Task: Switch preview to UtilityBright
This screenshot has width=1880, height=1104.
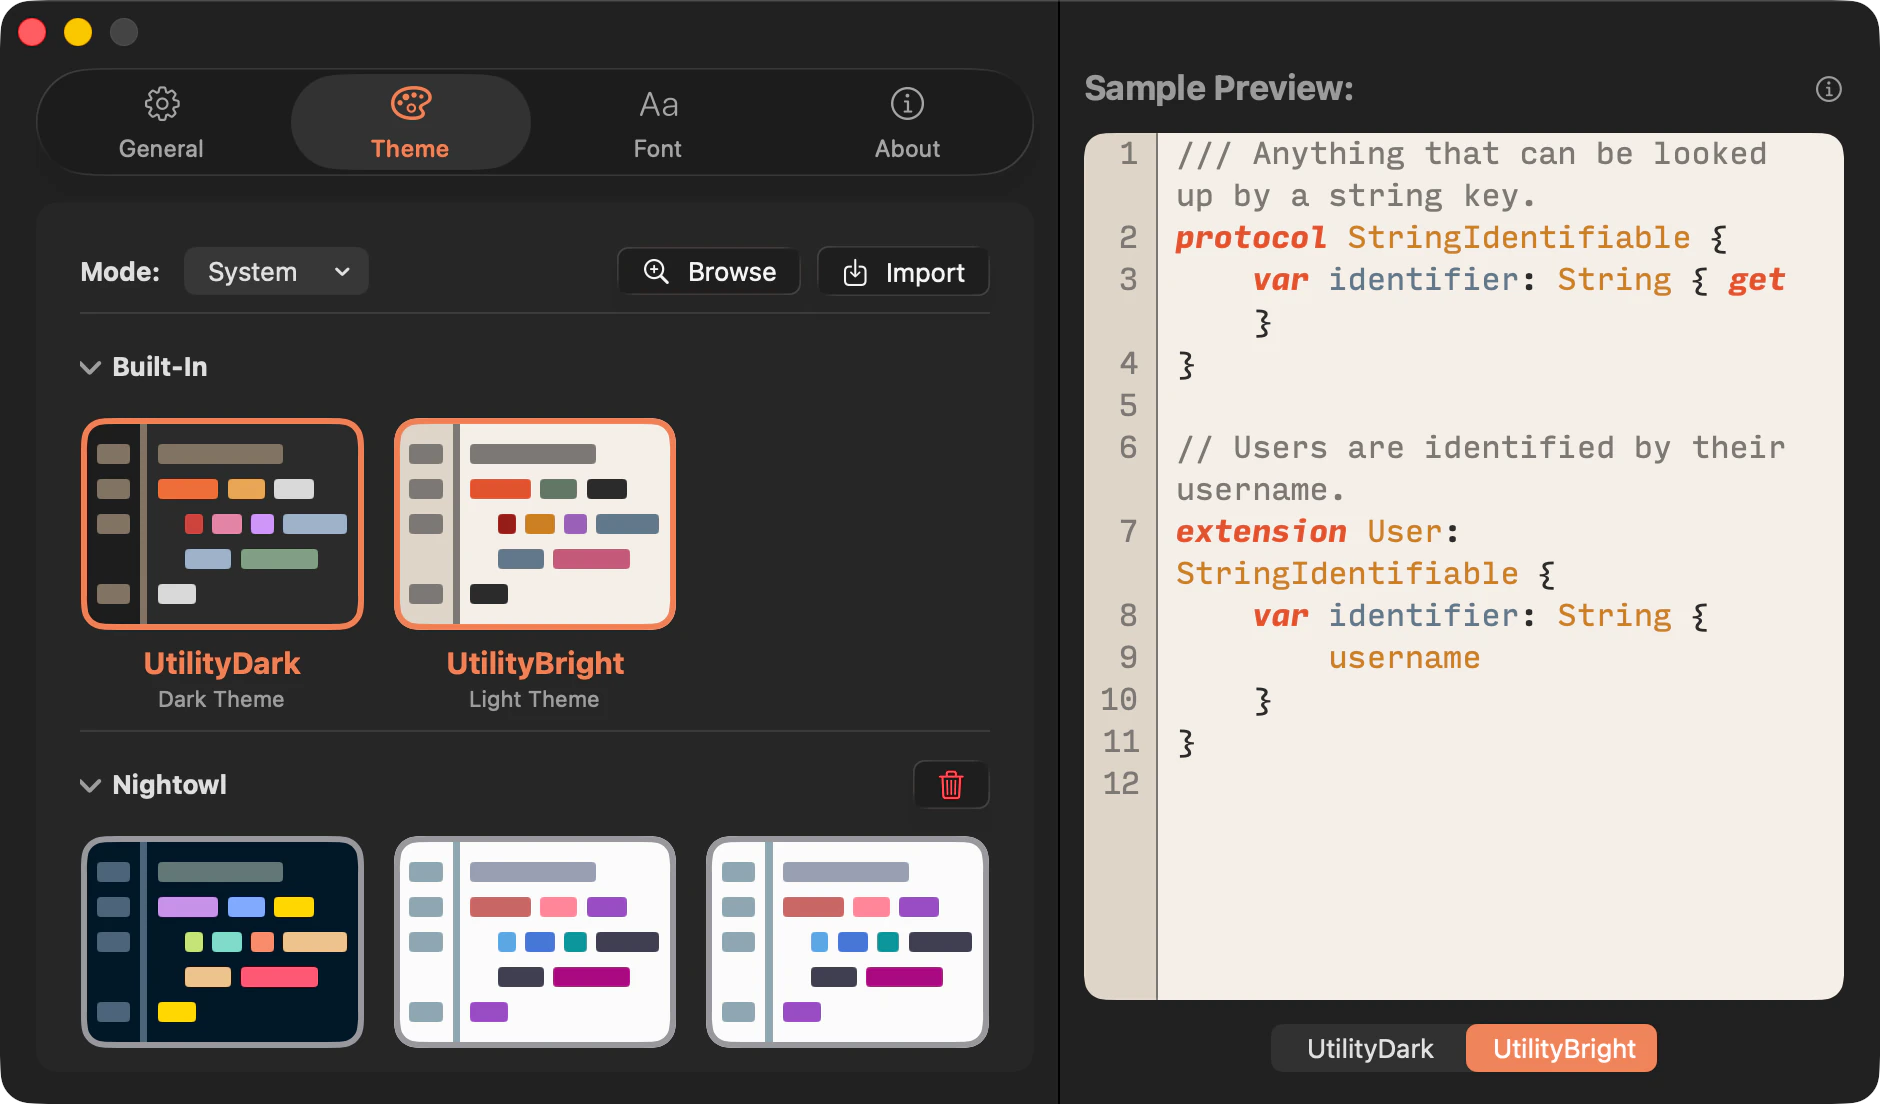Action: pyautogui.click(x=1563, y=1048)
